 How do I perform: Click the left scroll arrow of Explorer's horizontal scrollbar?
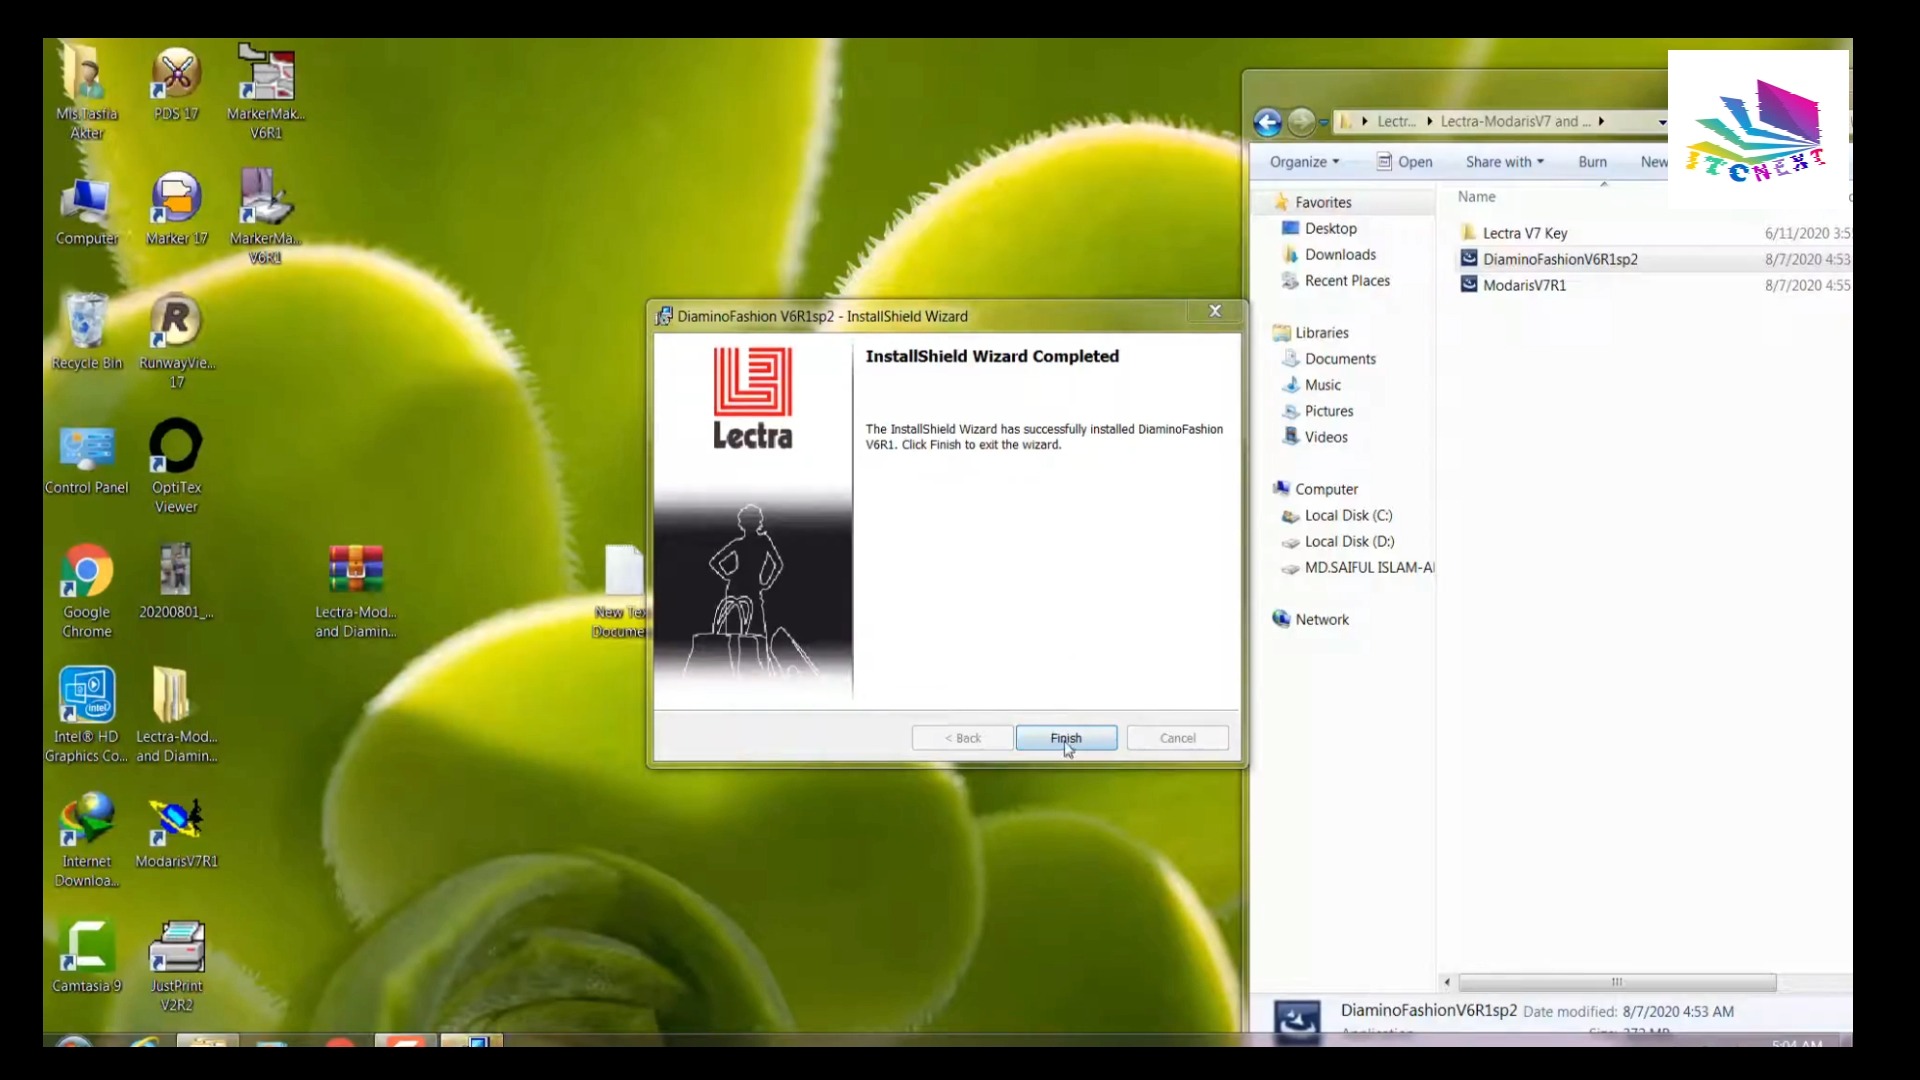coord(1447,982)
